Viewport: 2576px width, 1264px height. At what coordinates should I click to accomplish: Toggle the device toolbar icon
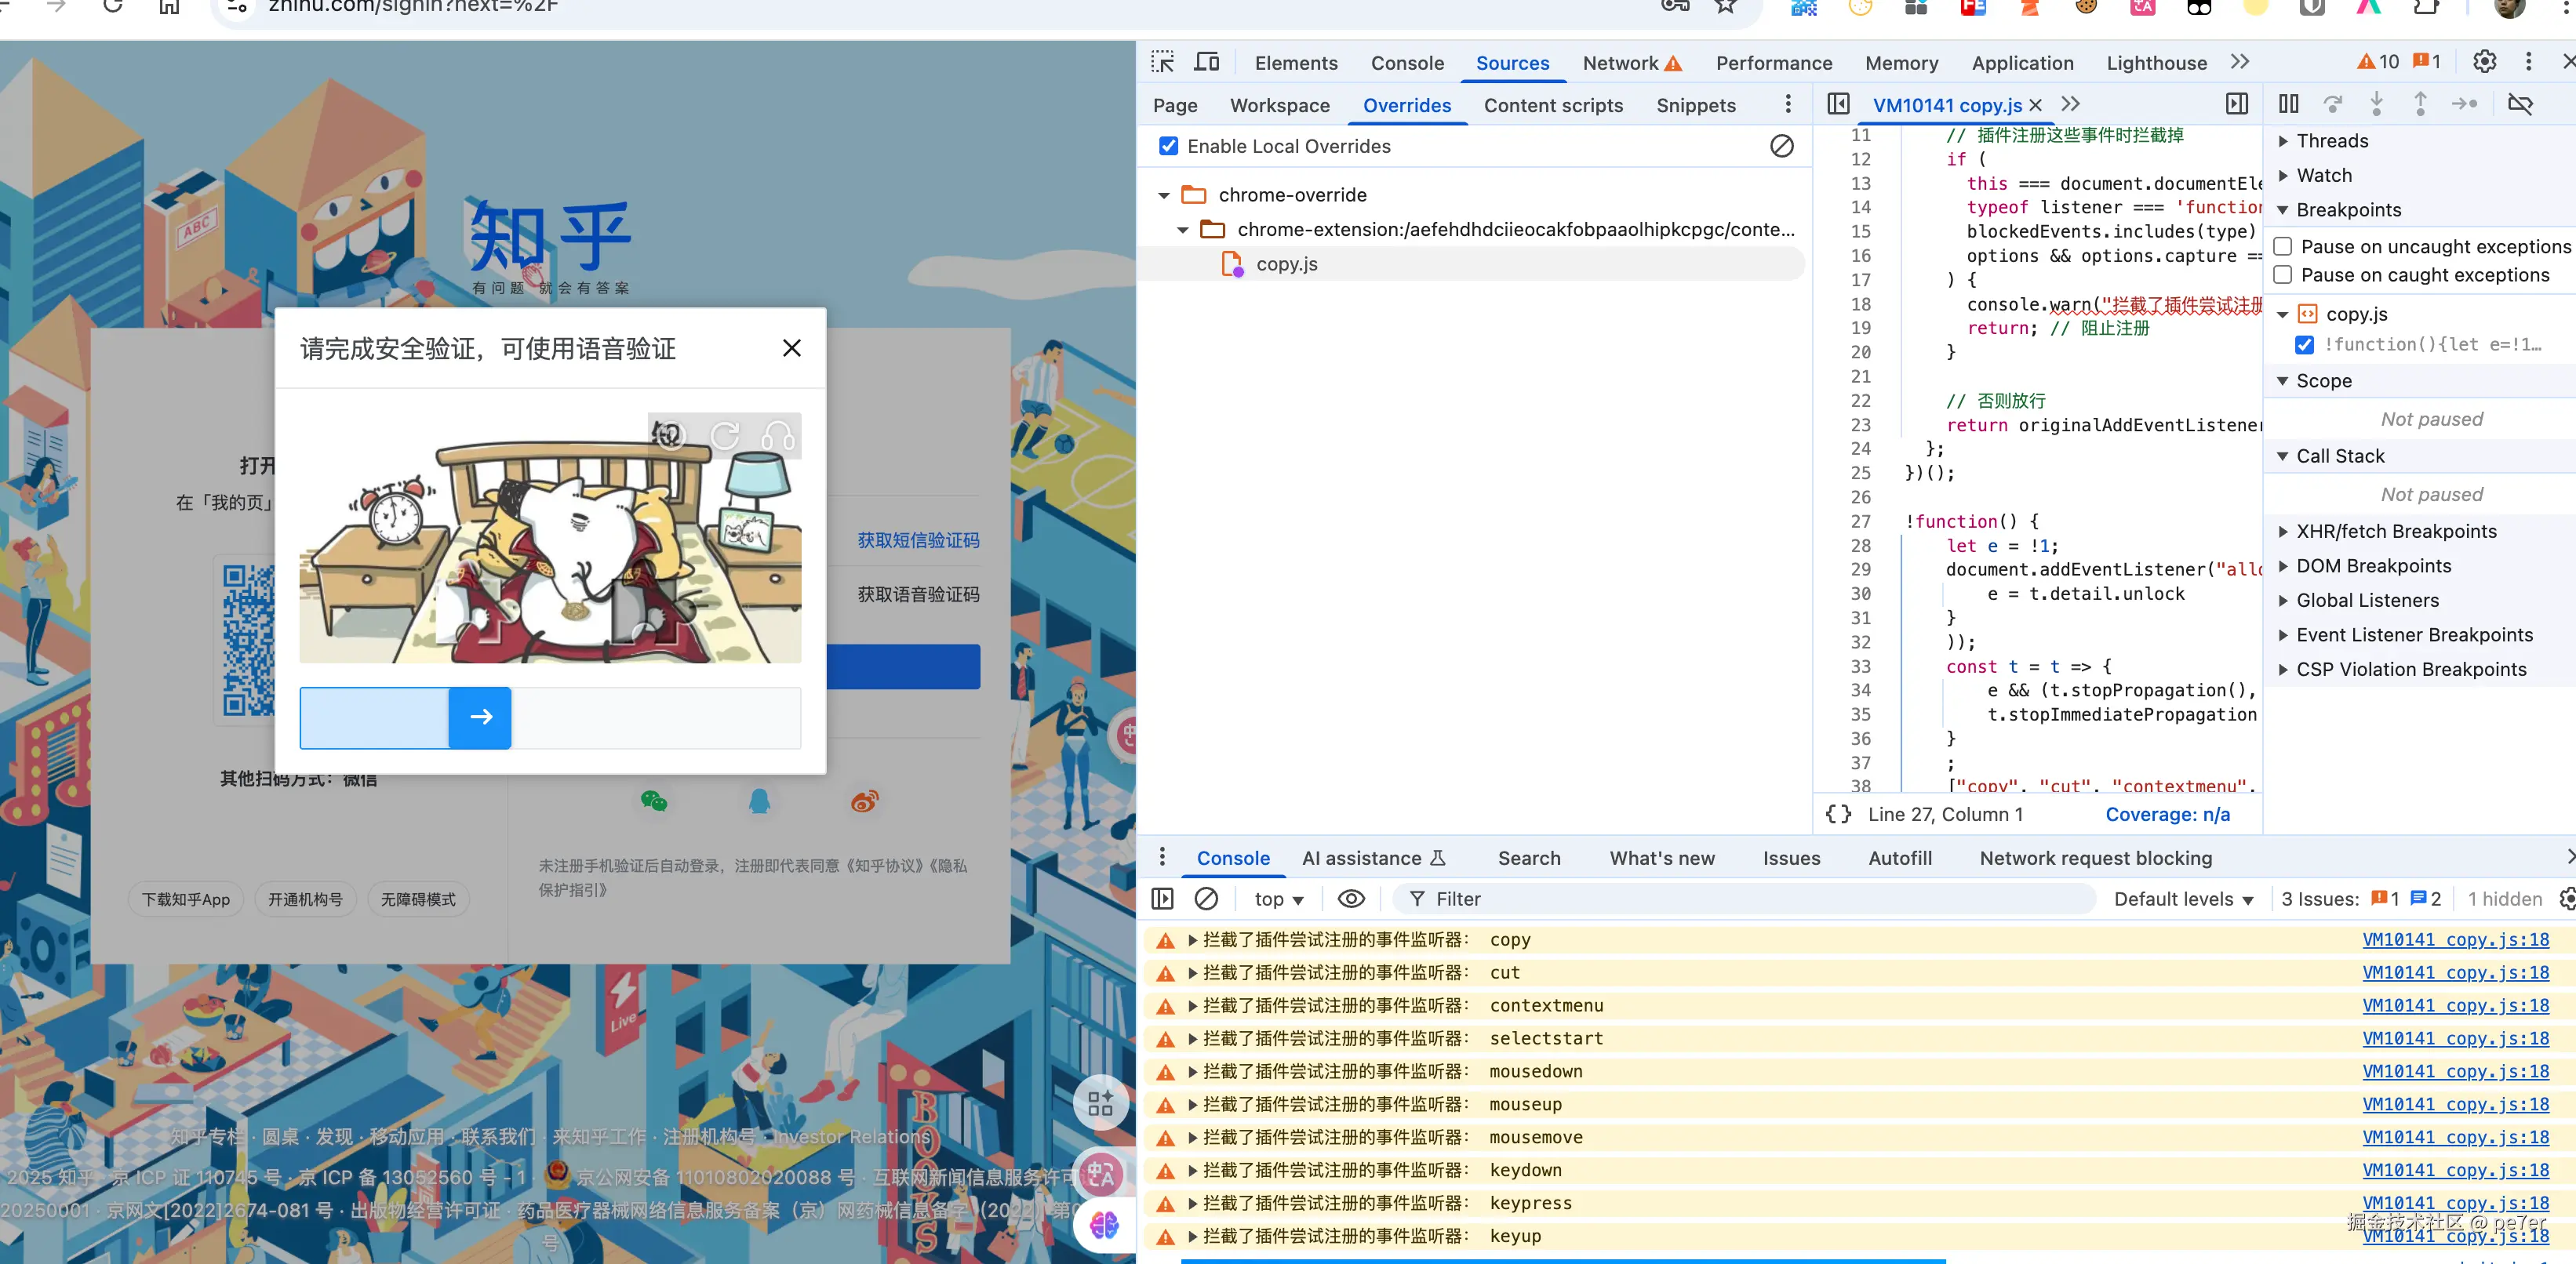tap(1207, 62)
